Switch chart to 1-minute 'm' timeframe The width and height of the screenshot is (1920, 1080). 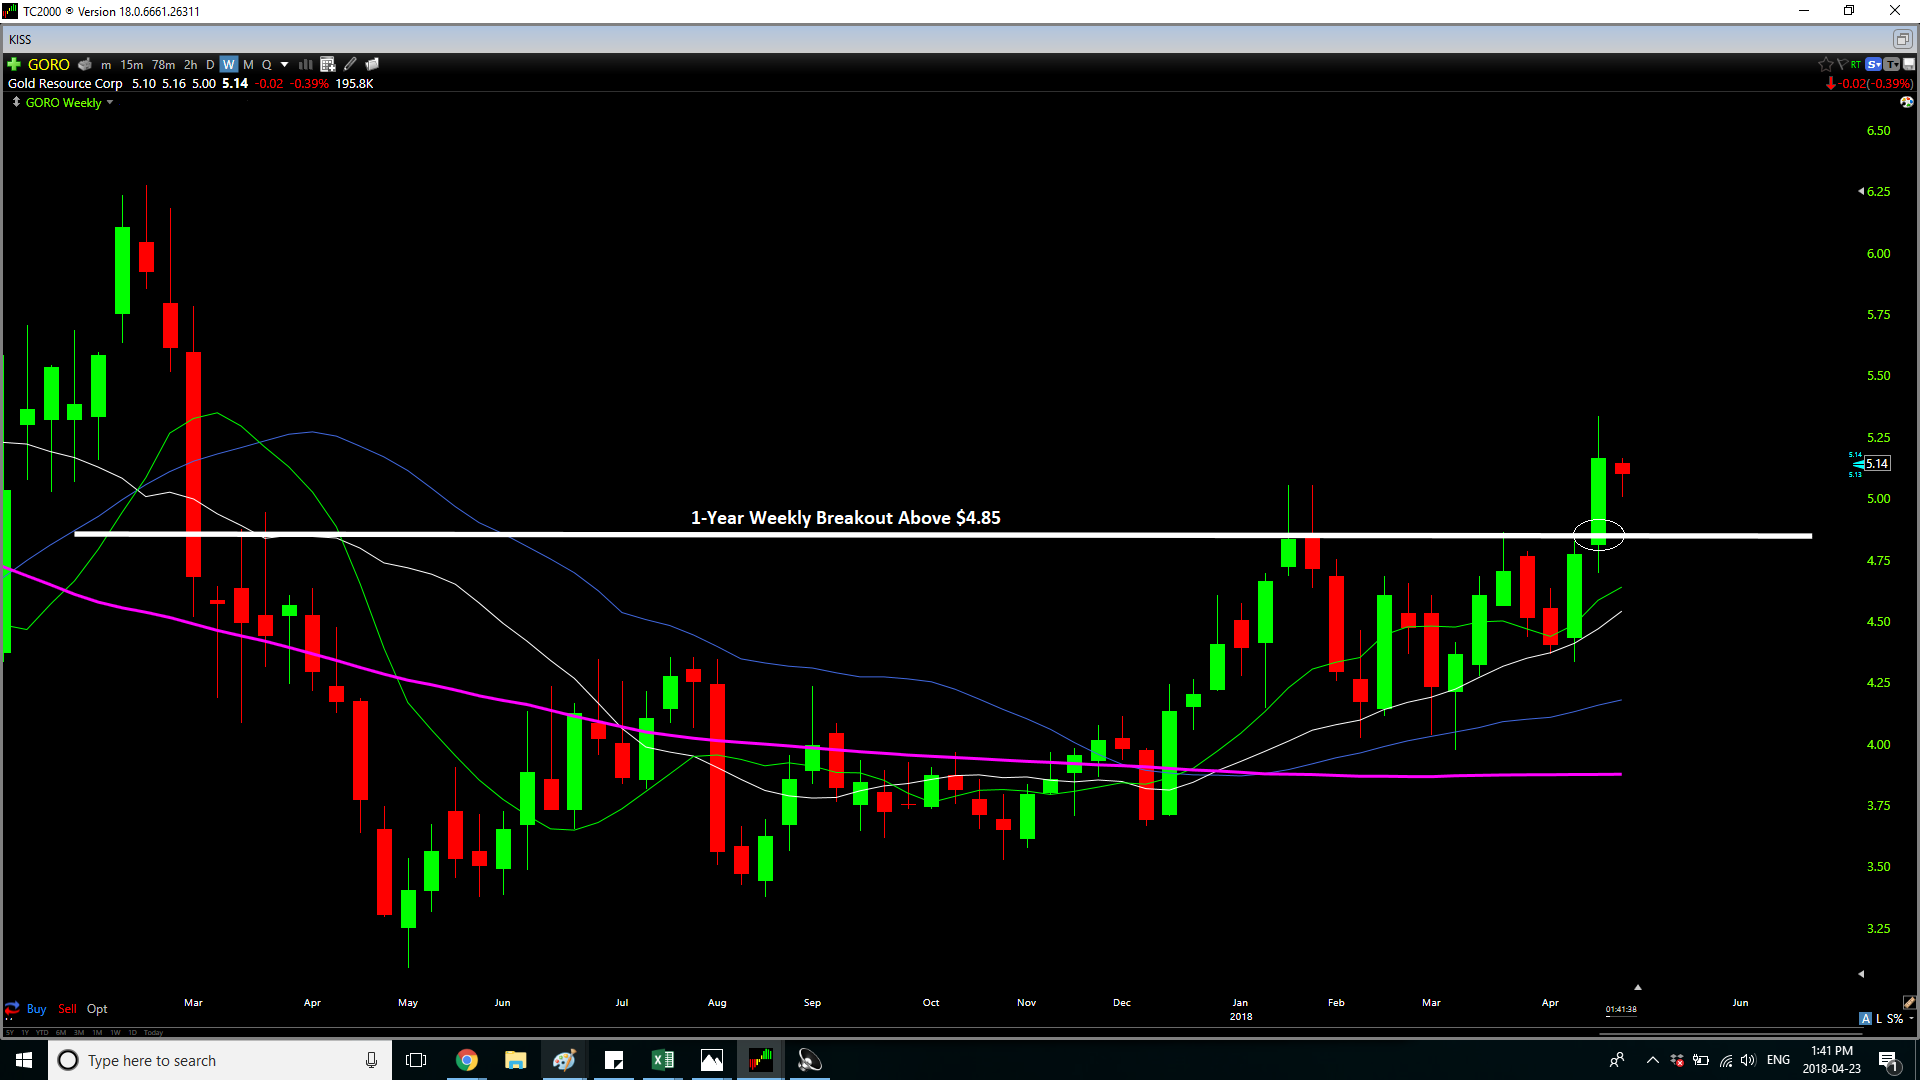(x=106, y=65)
